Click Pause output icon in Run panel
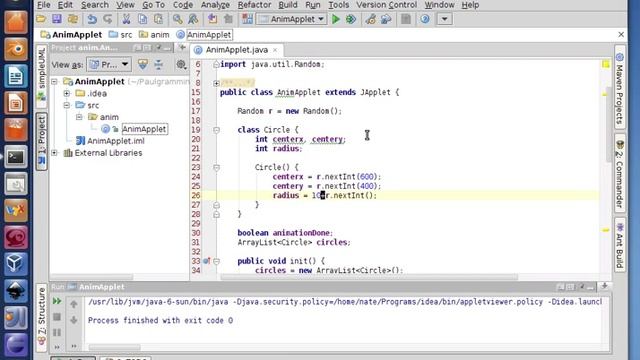Viewport: 640px width, 360px height. [x=57, y=332]
